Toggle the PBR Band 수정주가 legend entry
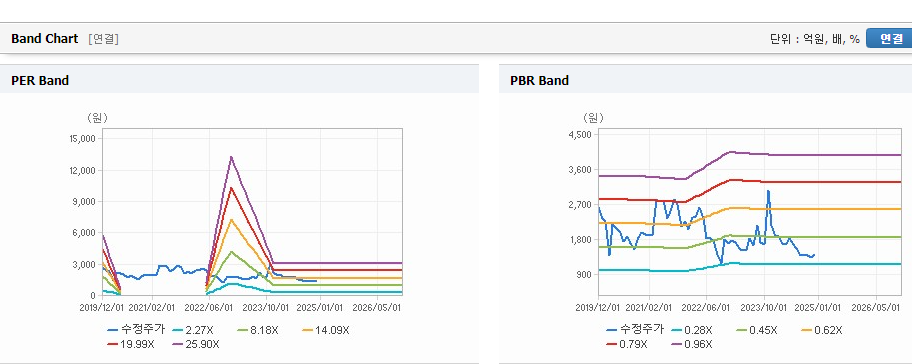The height and width of the screenshot is (364, 912). pyautogui.click(x=635, y=330)
